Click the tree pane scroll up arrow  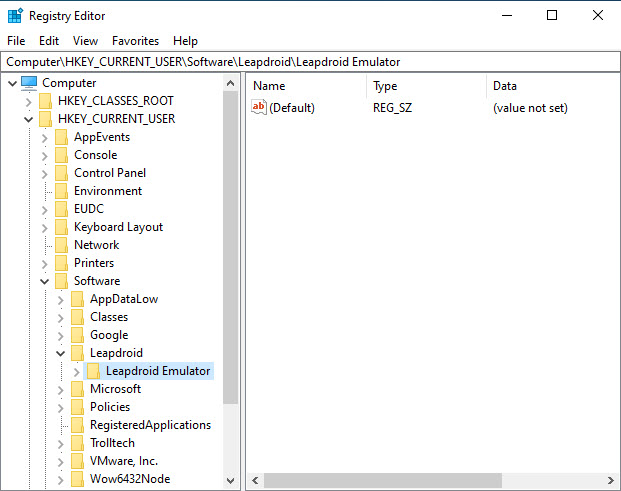(230, 83)
